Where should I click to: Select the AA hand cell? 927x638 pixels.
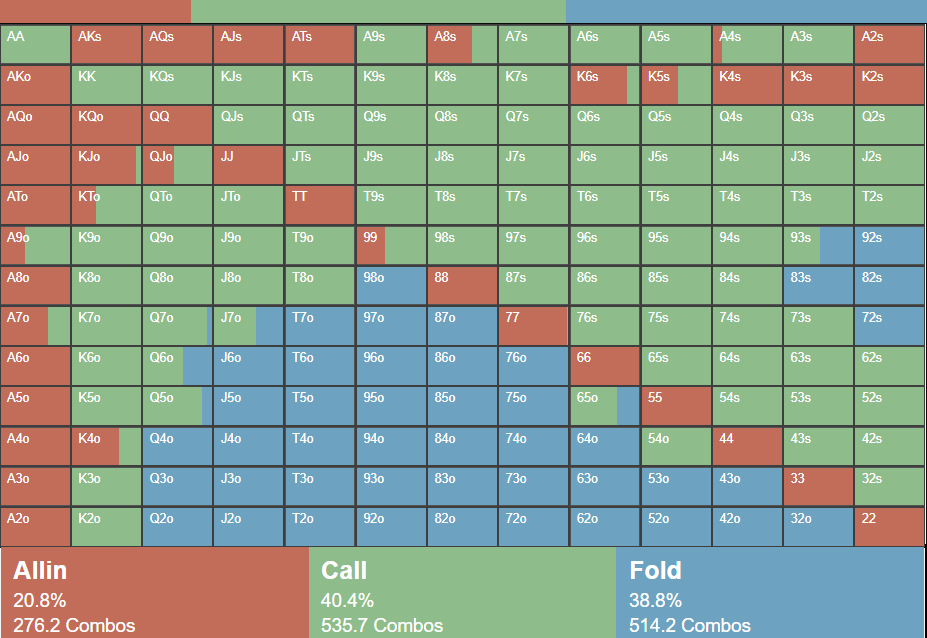click(35, 45)
